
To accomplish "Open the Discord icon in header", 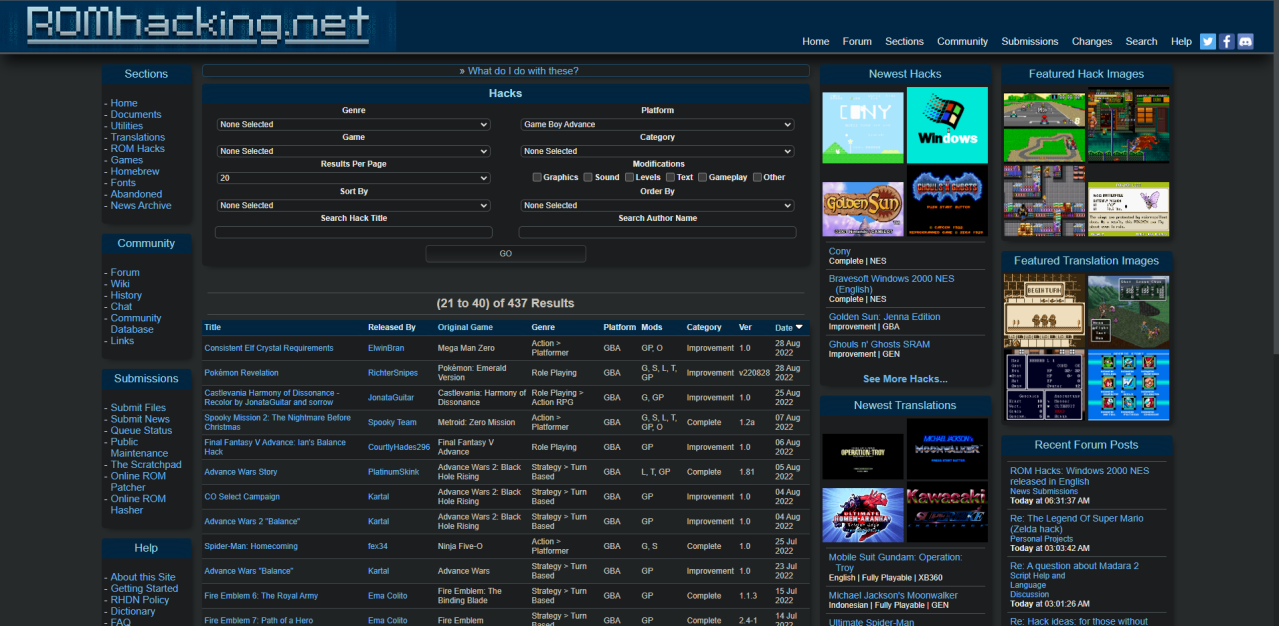I will 1246,41.
